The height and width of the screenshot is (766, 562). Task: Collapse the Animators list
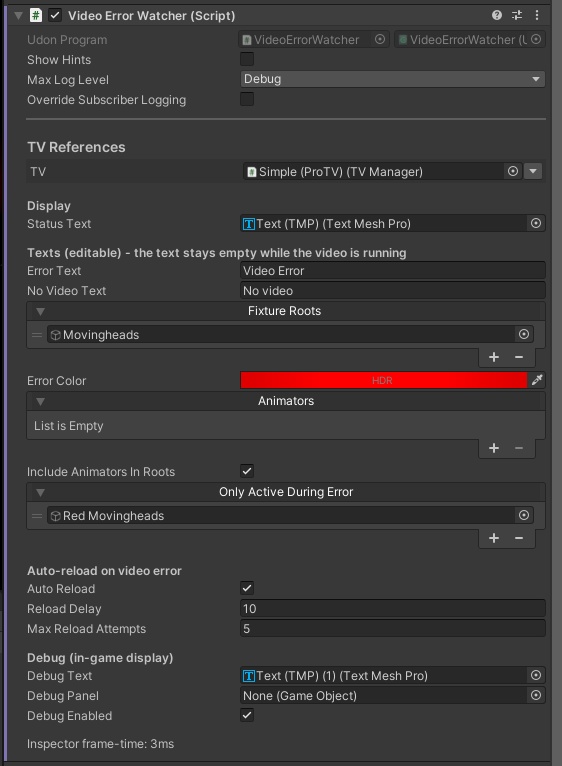41,402
